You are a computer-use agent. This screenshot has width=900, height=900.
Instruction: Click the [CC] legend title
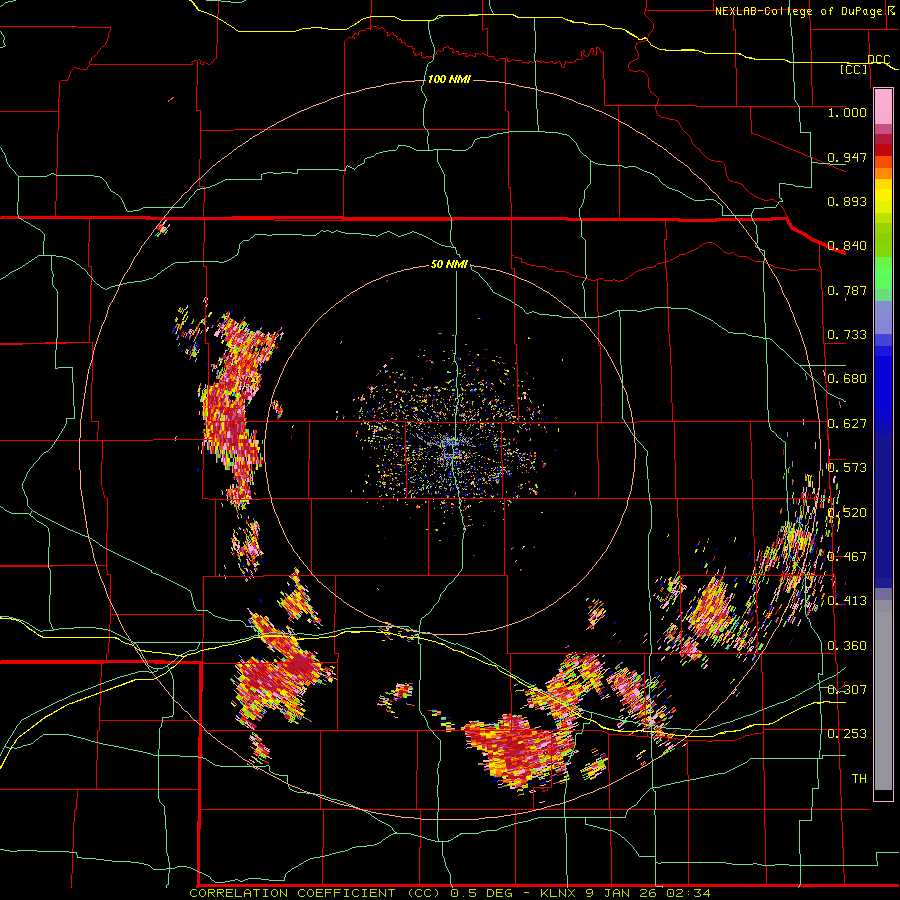point(854,69)
